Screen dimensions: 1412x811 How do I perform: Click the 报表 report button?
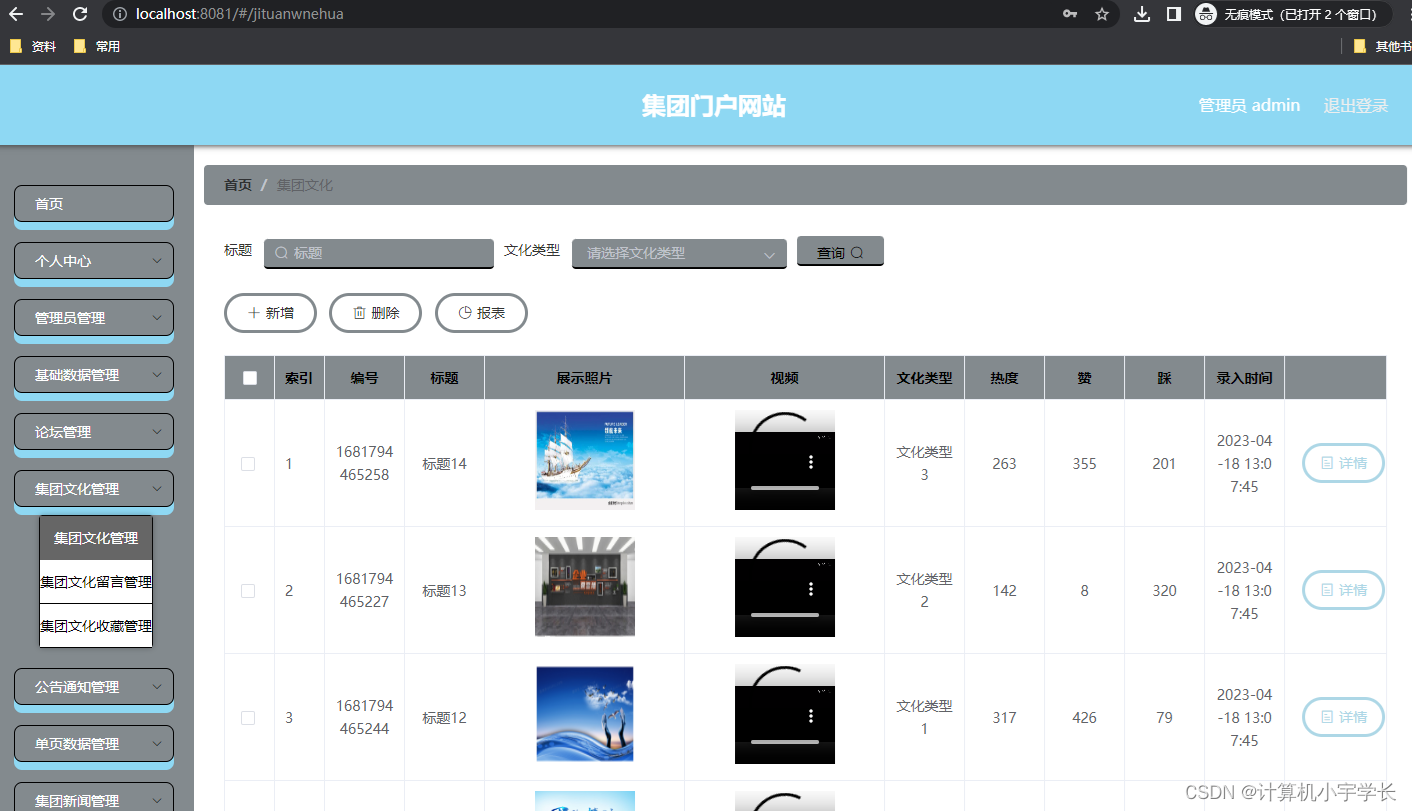(481, 313)
